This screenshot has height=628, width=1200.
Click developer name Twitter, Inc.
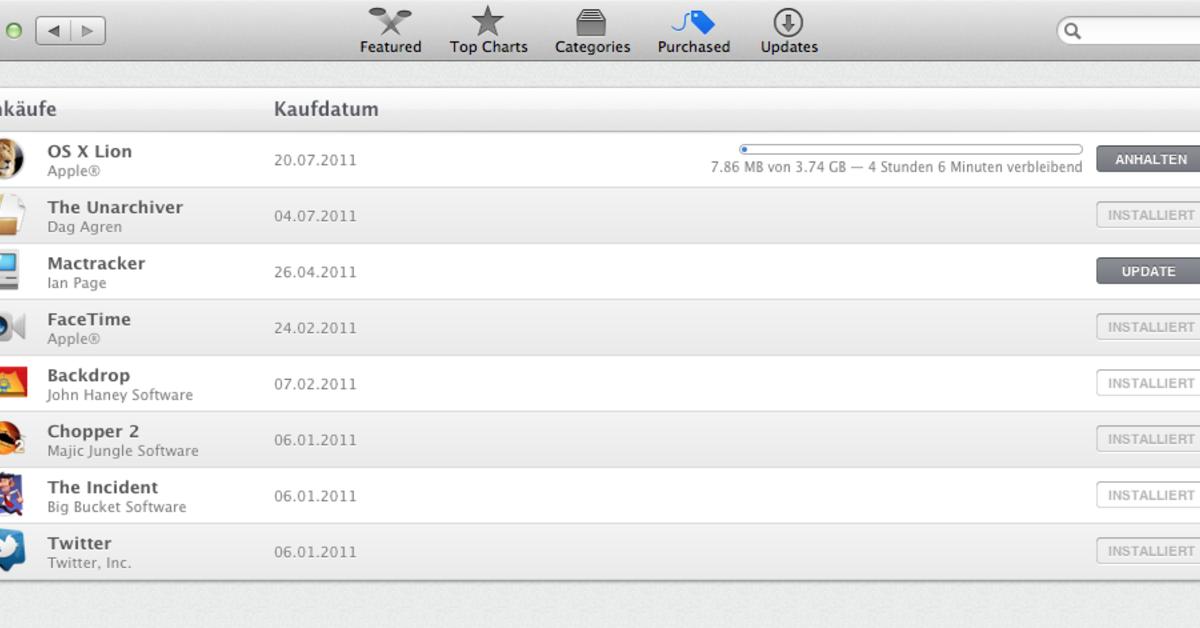click(x=89, y=563)
